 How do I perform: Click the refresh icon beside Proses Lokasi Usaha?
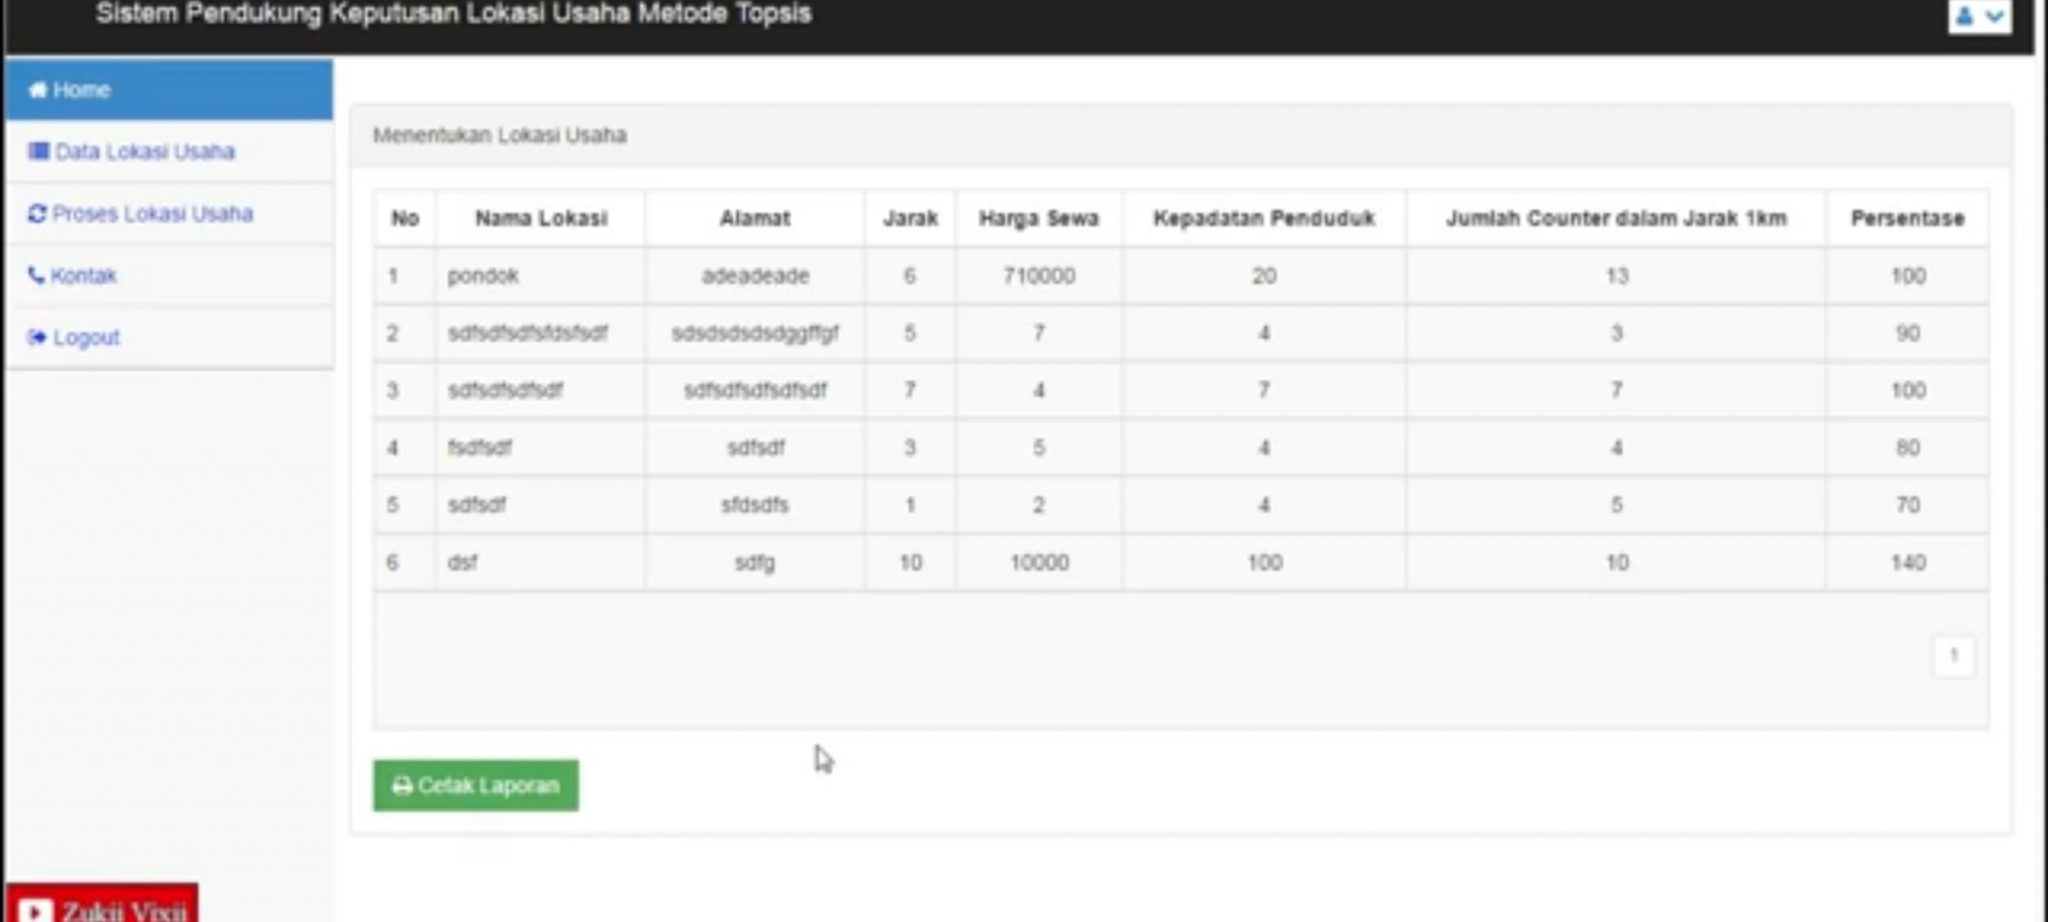pos(36,213)
